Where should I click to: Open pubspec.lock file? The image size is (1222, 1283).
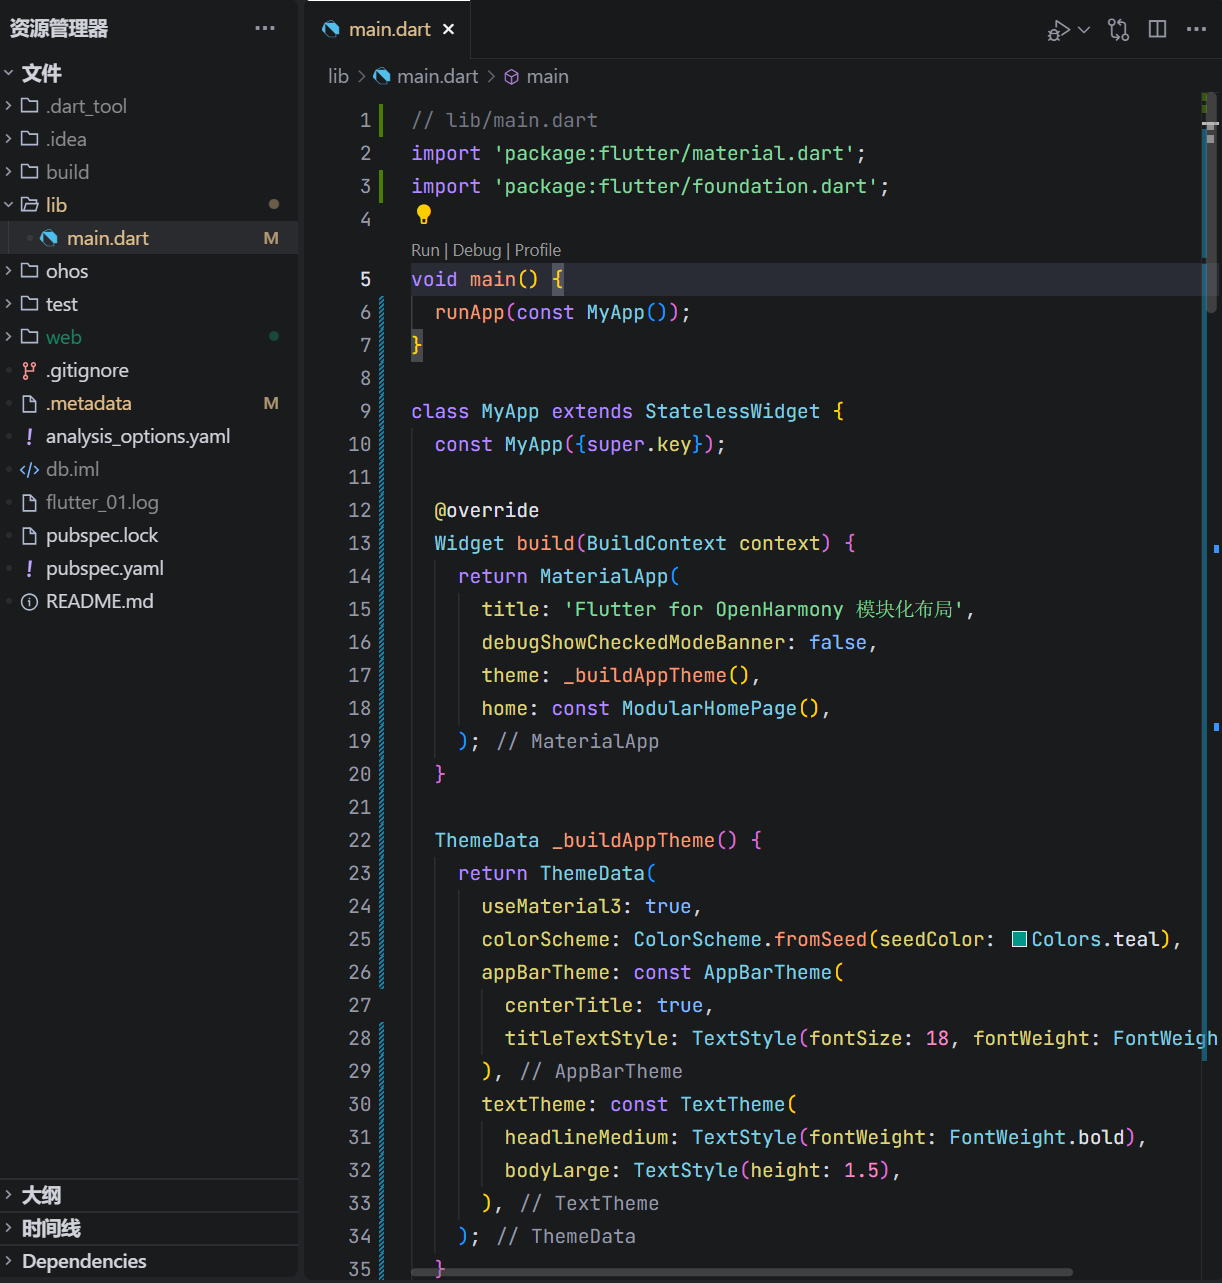tap(149, 535)
